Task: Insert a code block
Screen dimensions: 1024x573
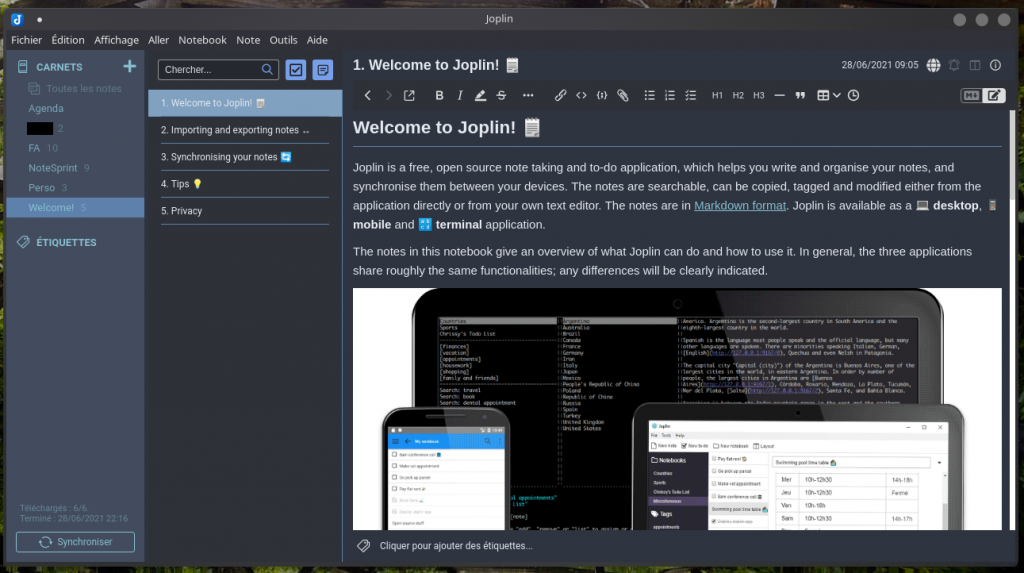Action: [x=602, y=95]
